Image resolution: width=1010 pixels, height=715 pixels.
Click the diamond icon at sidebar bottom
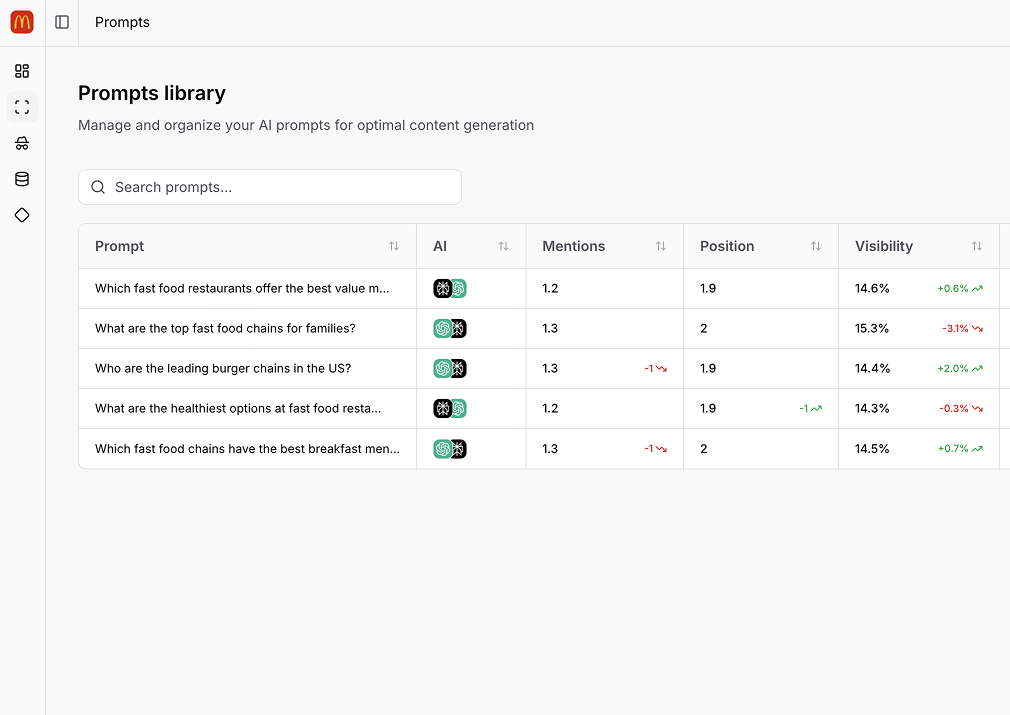point(22,214)
